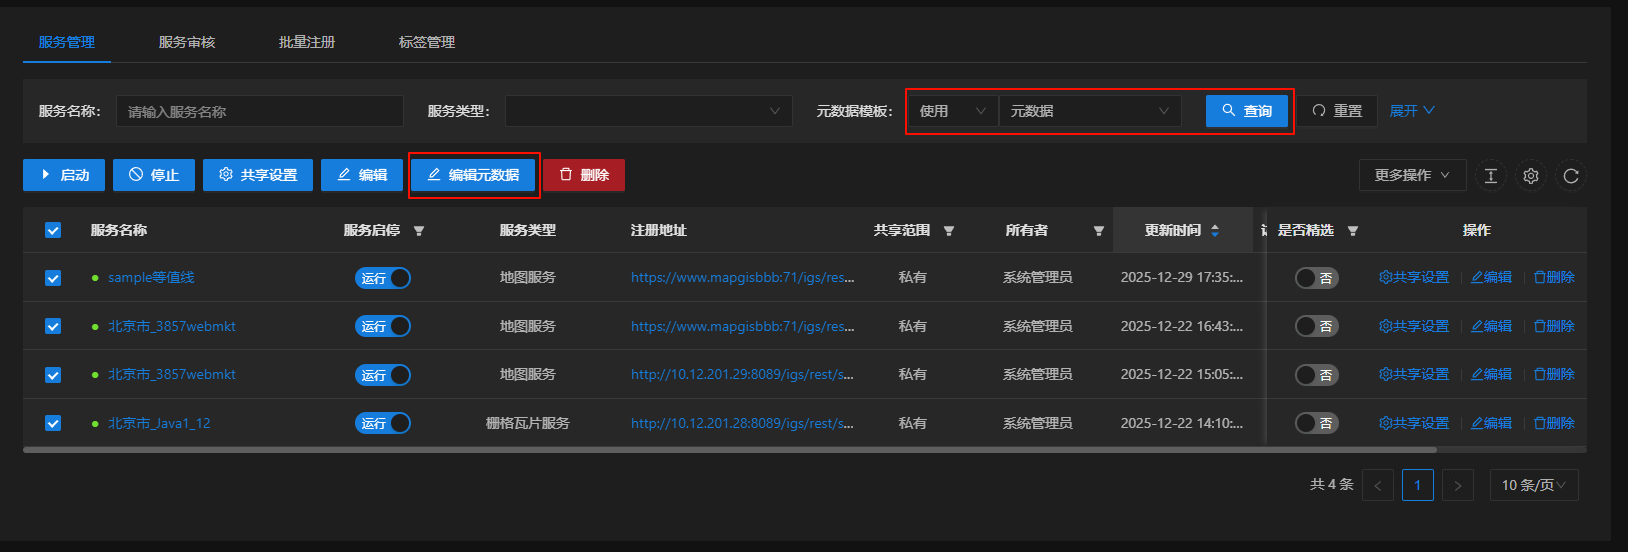Open the table row density icon

click(1490, 176)
